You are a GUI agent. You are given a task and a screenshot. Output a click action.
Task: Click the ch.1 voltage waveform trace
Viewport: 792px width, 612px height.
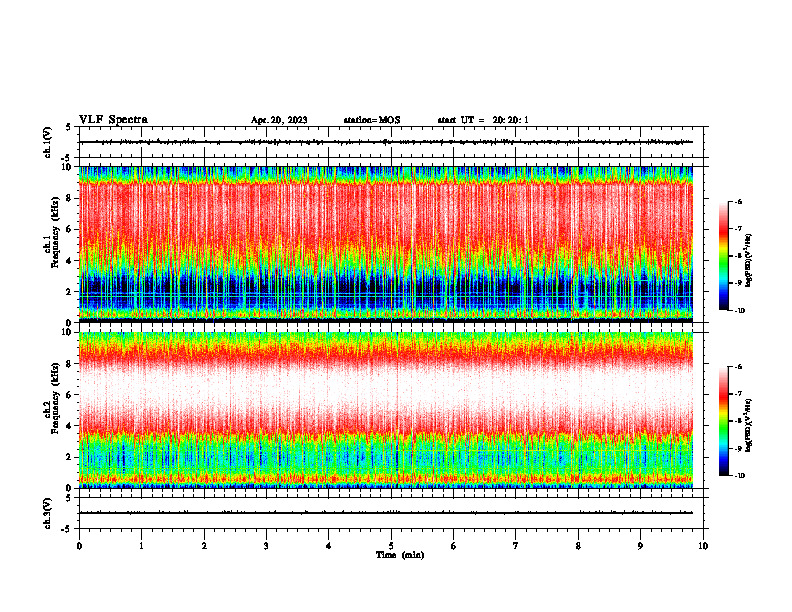coord(386,142)
